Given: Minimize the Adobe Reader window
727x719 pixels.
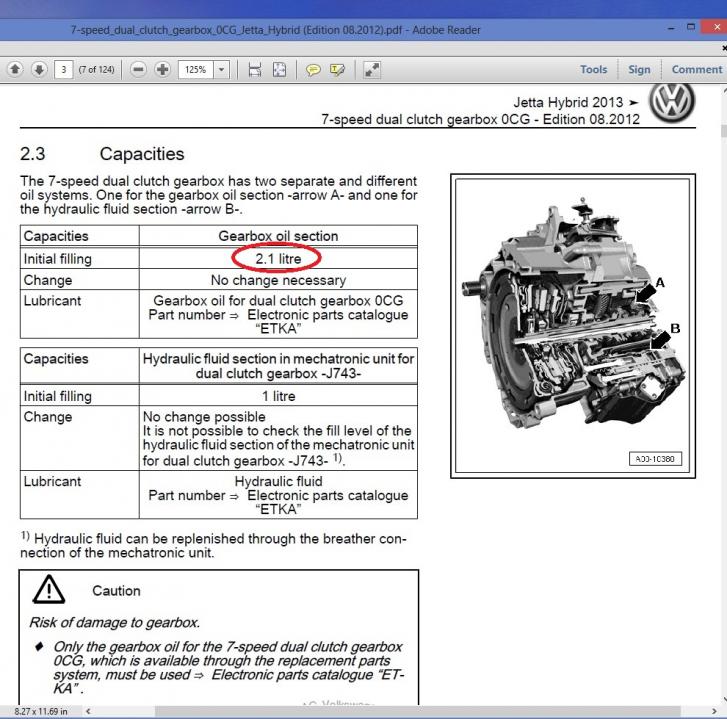Looking at the screenshot, I should (671, 29).
